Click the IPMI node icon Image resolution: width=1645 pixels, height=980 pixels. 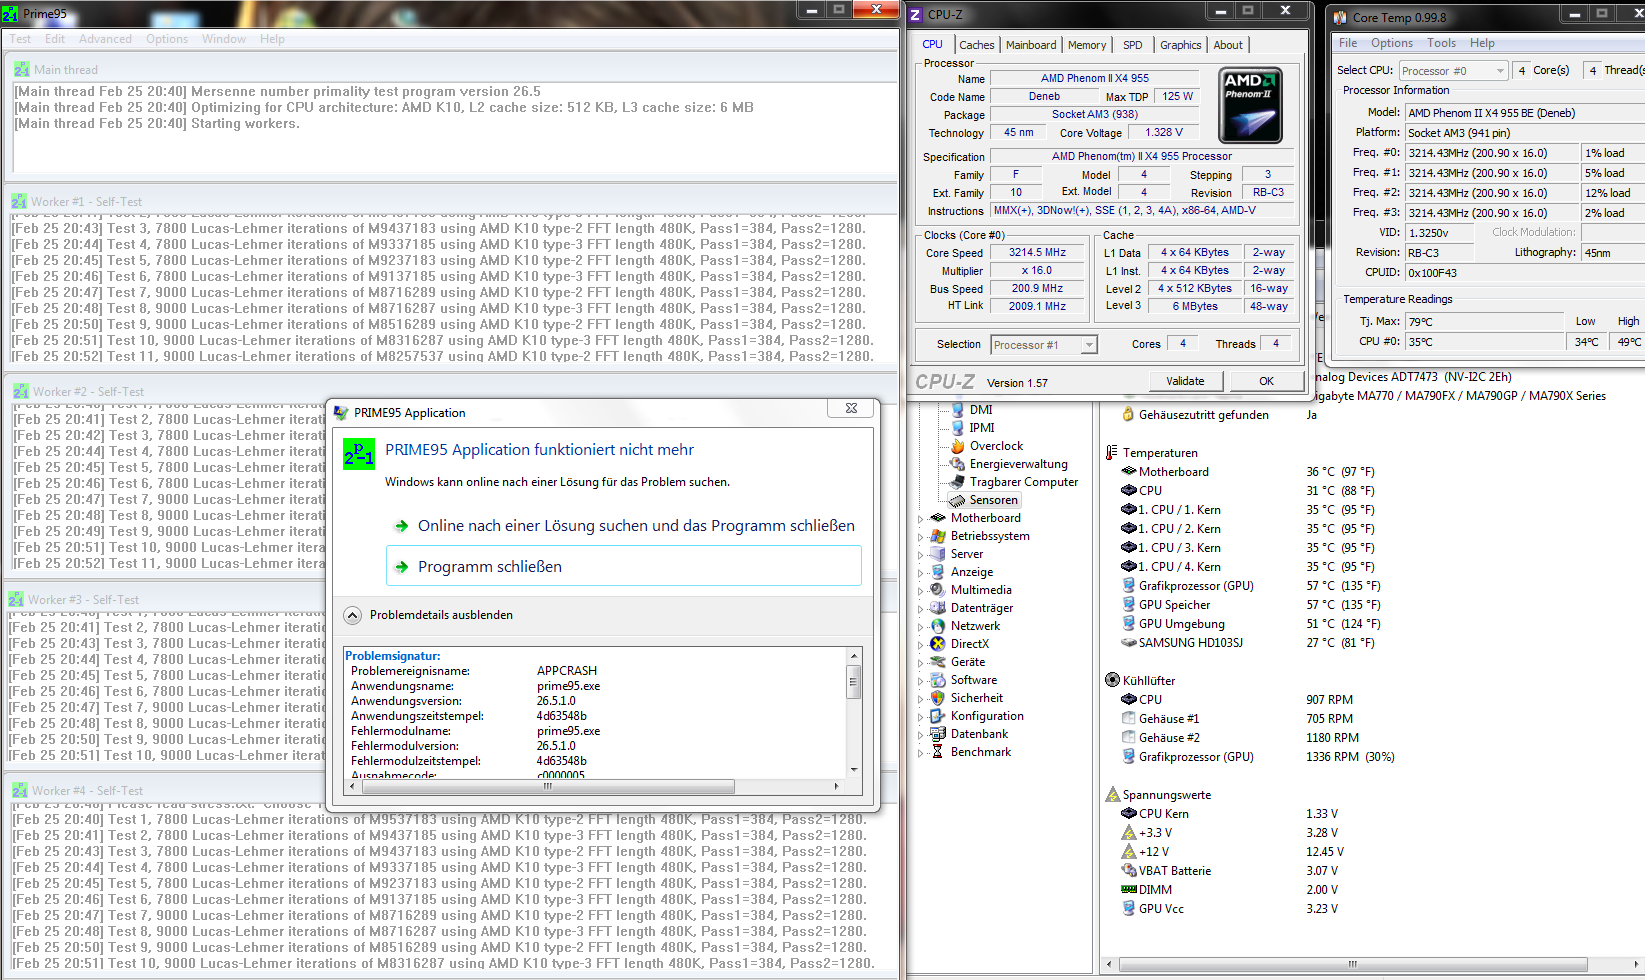click(957, 427)
